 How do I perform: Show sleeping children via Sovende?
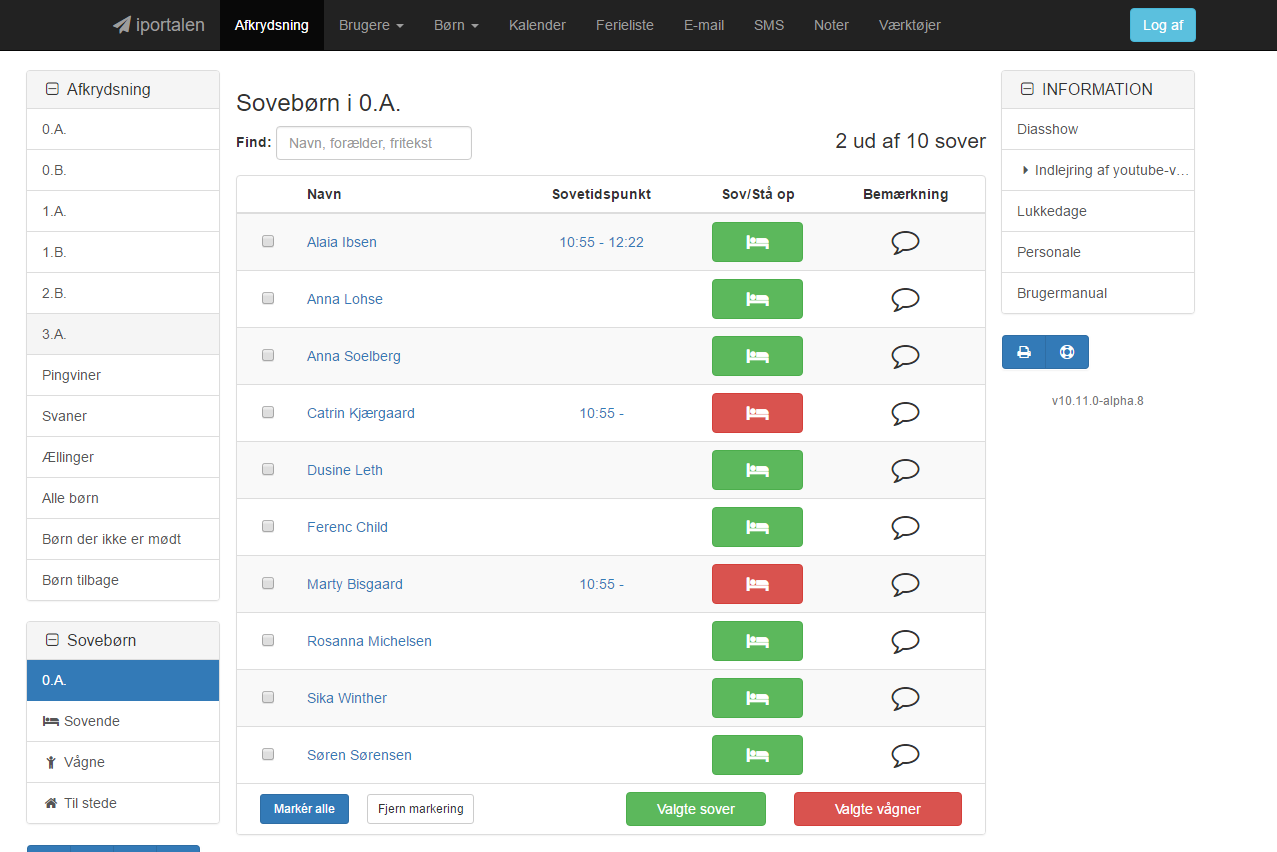[123, 721]
